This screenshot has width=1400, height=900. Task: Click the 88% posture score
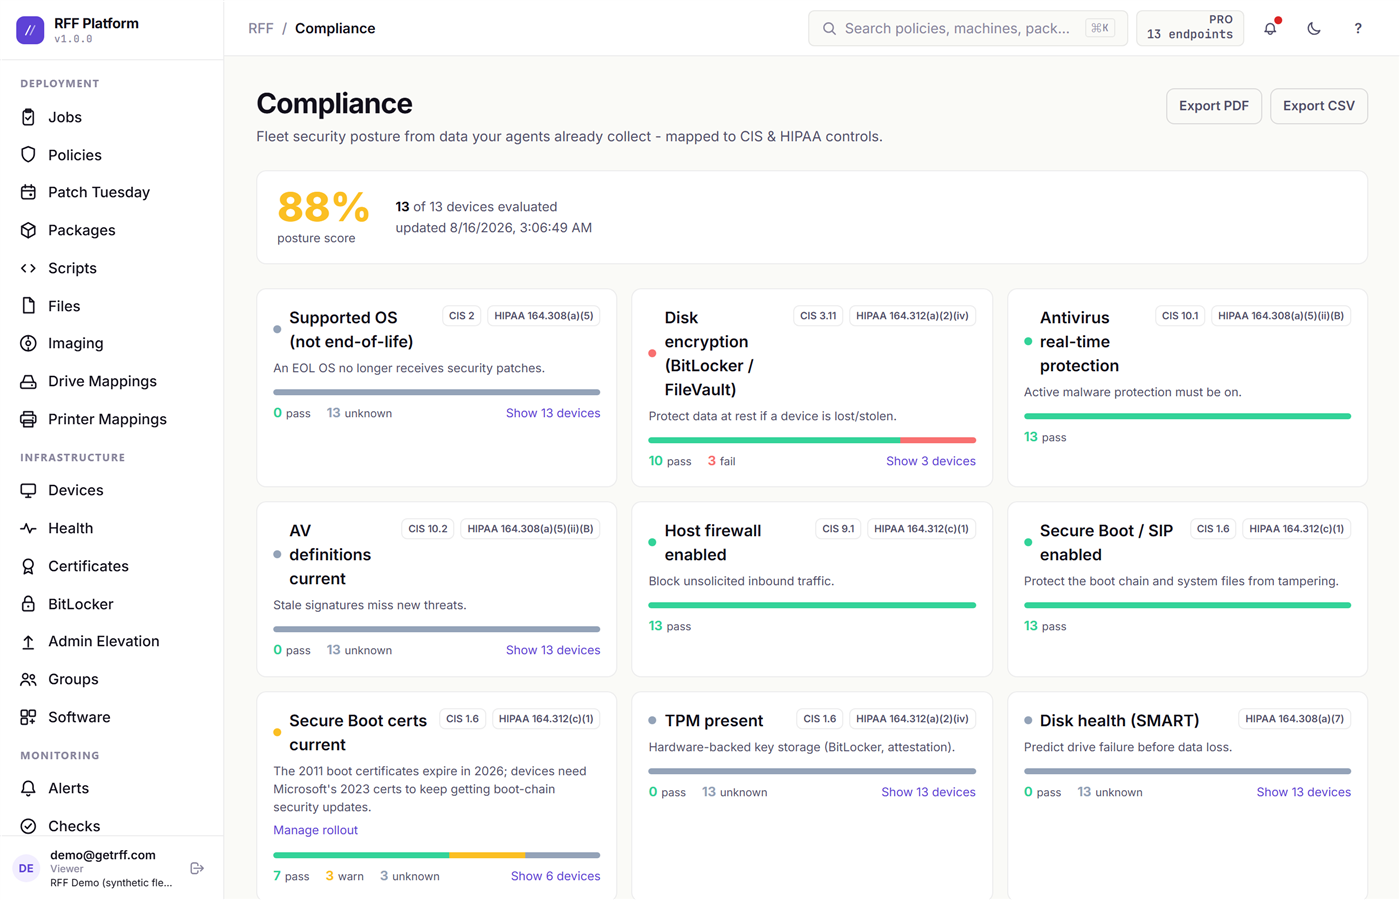(x=323, y=208)
